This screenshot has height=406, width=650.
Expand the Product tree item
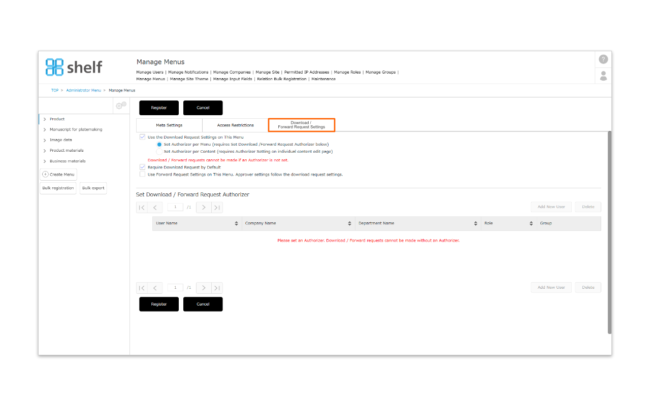coord(45,119)
